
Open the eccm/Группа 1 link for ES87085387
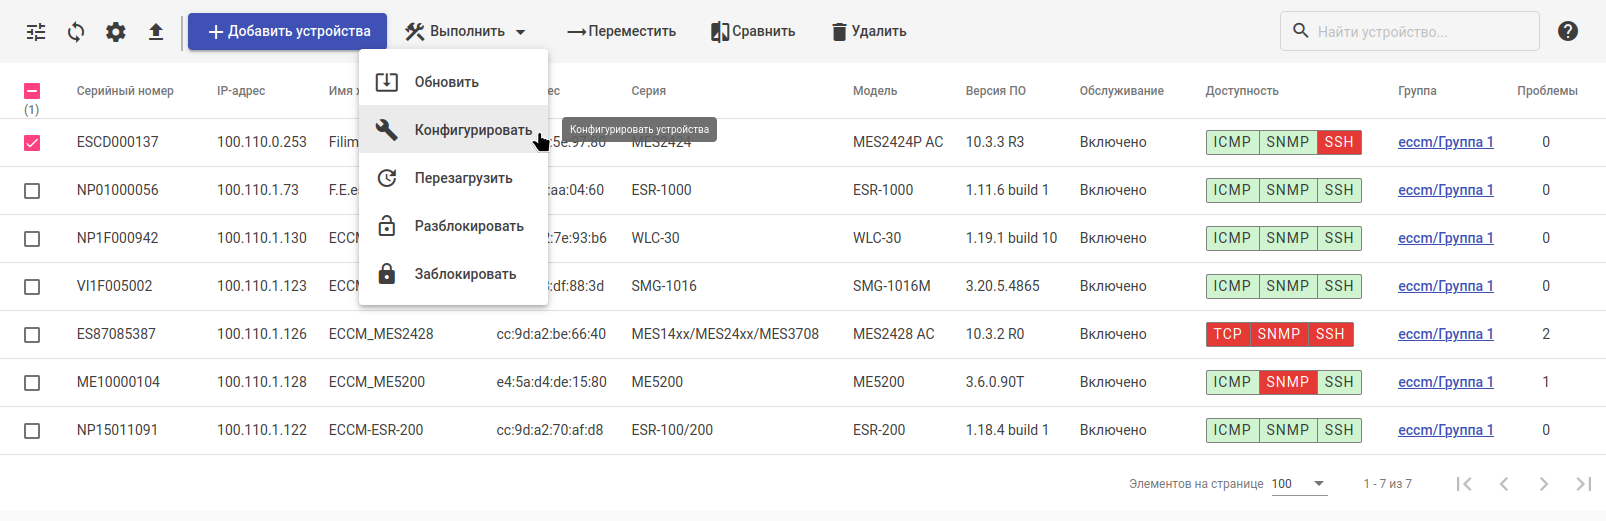(1445, 334)
